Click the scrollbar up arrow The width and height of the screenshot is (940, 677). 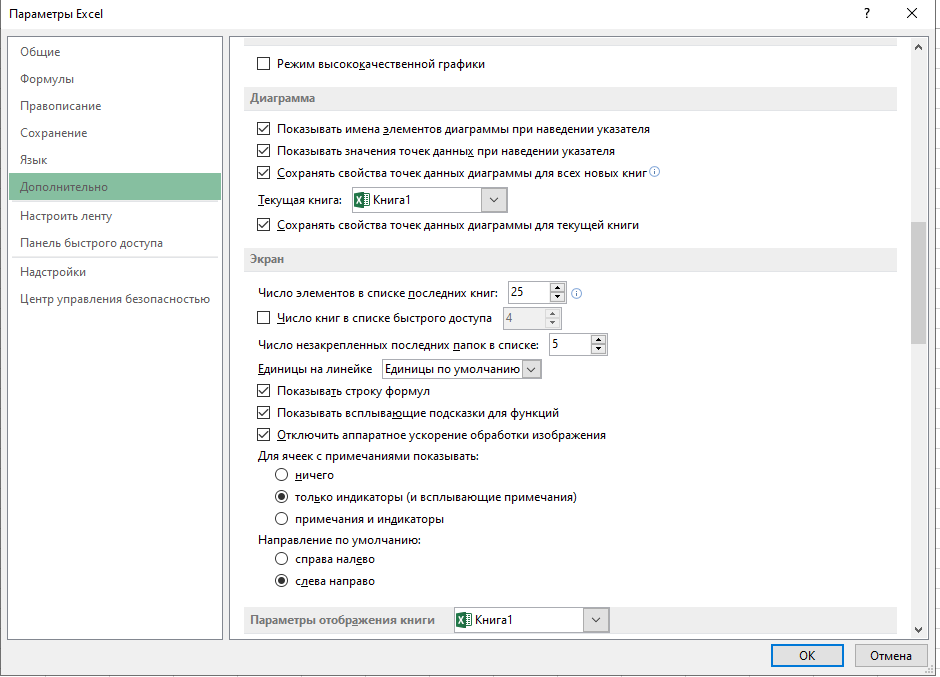918,47
